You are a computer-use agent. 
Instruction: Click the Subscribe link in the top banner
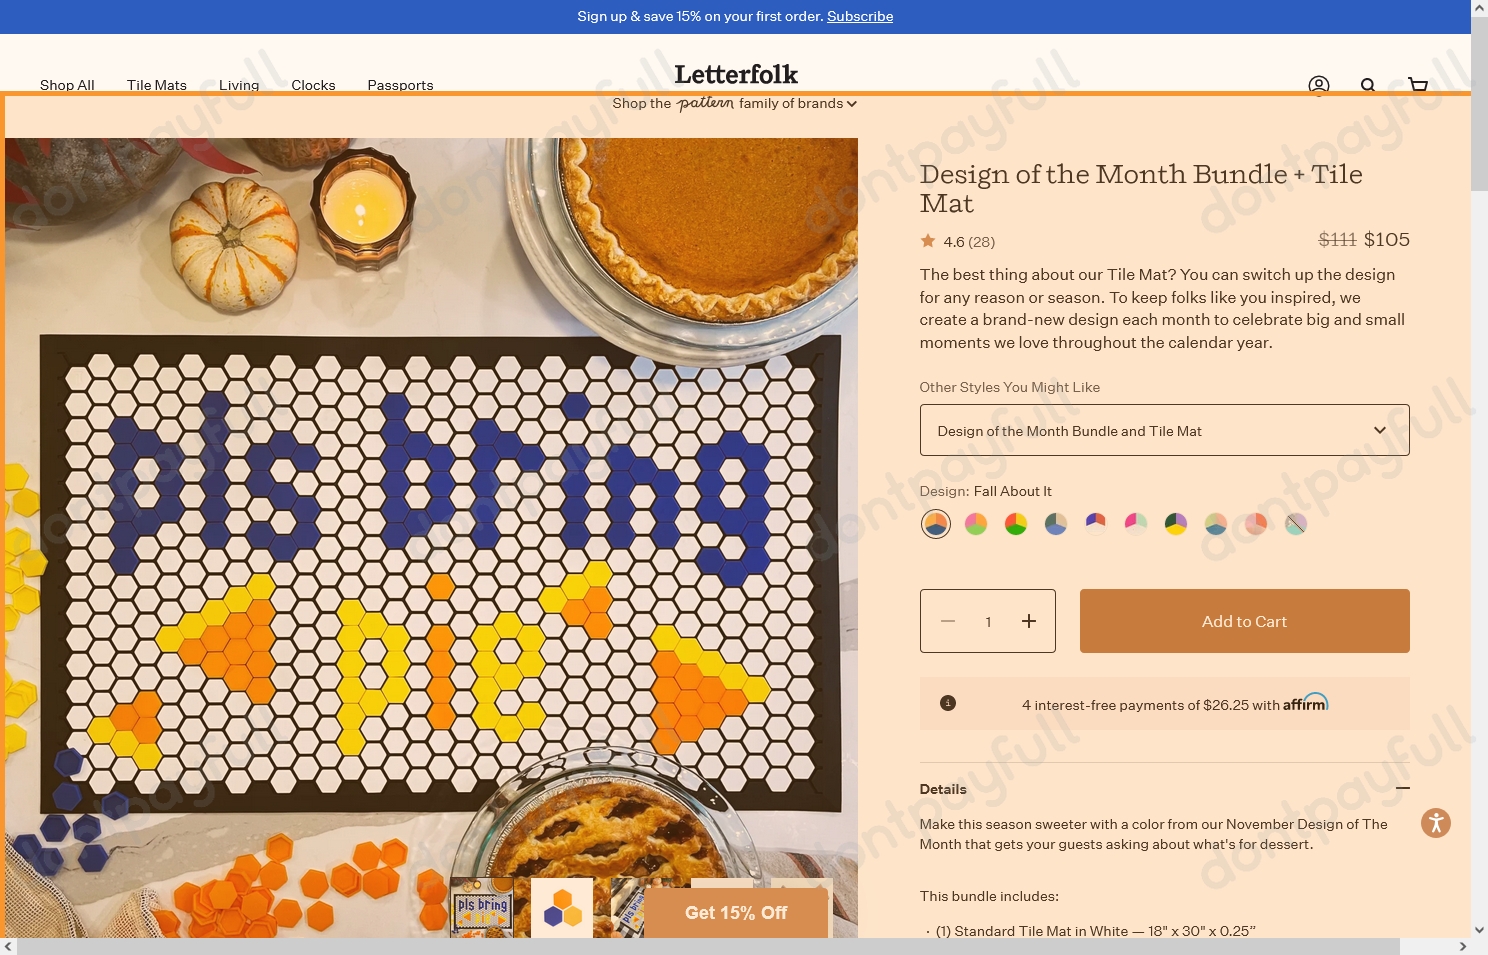[859, 16]
